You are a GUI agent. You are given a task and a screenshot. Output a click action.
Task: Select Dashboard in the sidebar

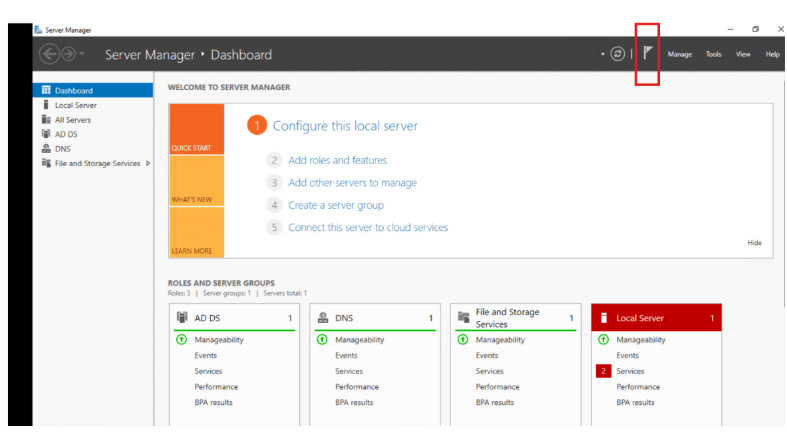click(93, 90)
